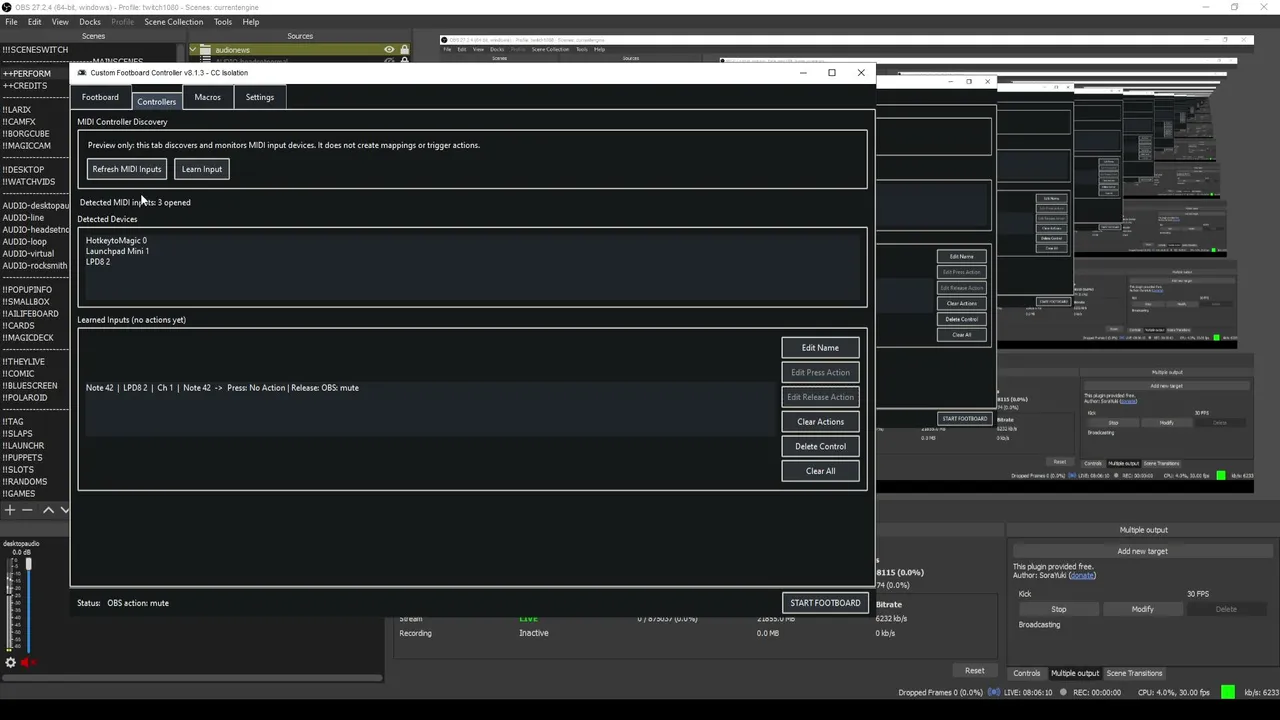Image resolution: width=1280 pixels, height=720 pixels.
Task: Open desktopaudio mixer settings gear
Action: tap(10, 662)
